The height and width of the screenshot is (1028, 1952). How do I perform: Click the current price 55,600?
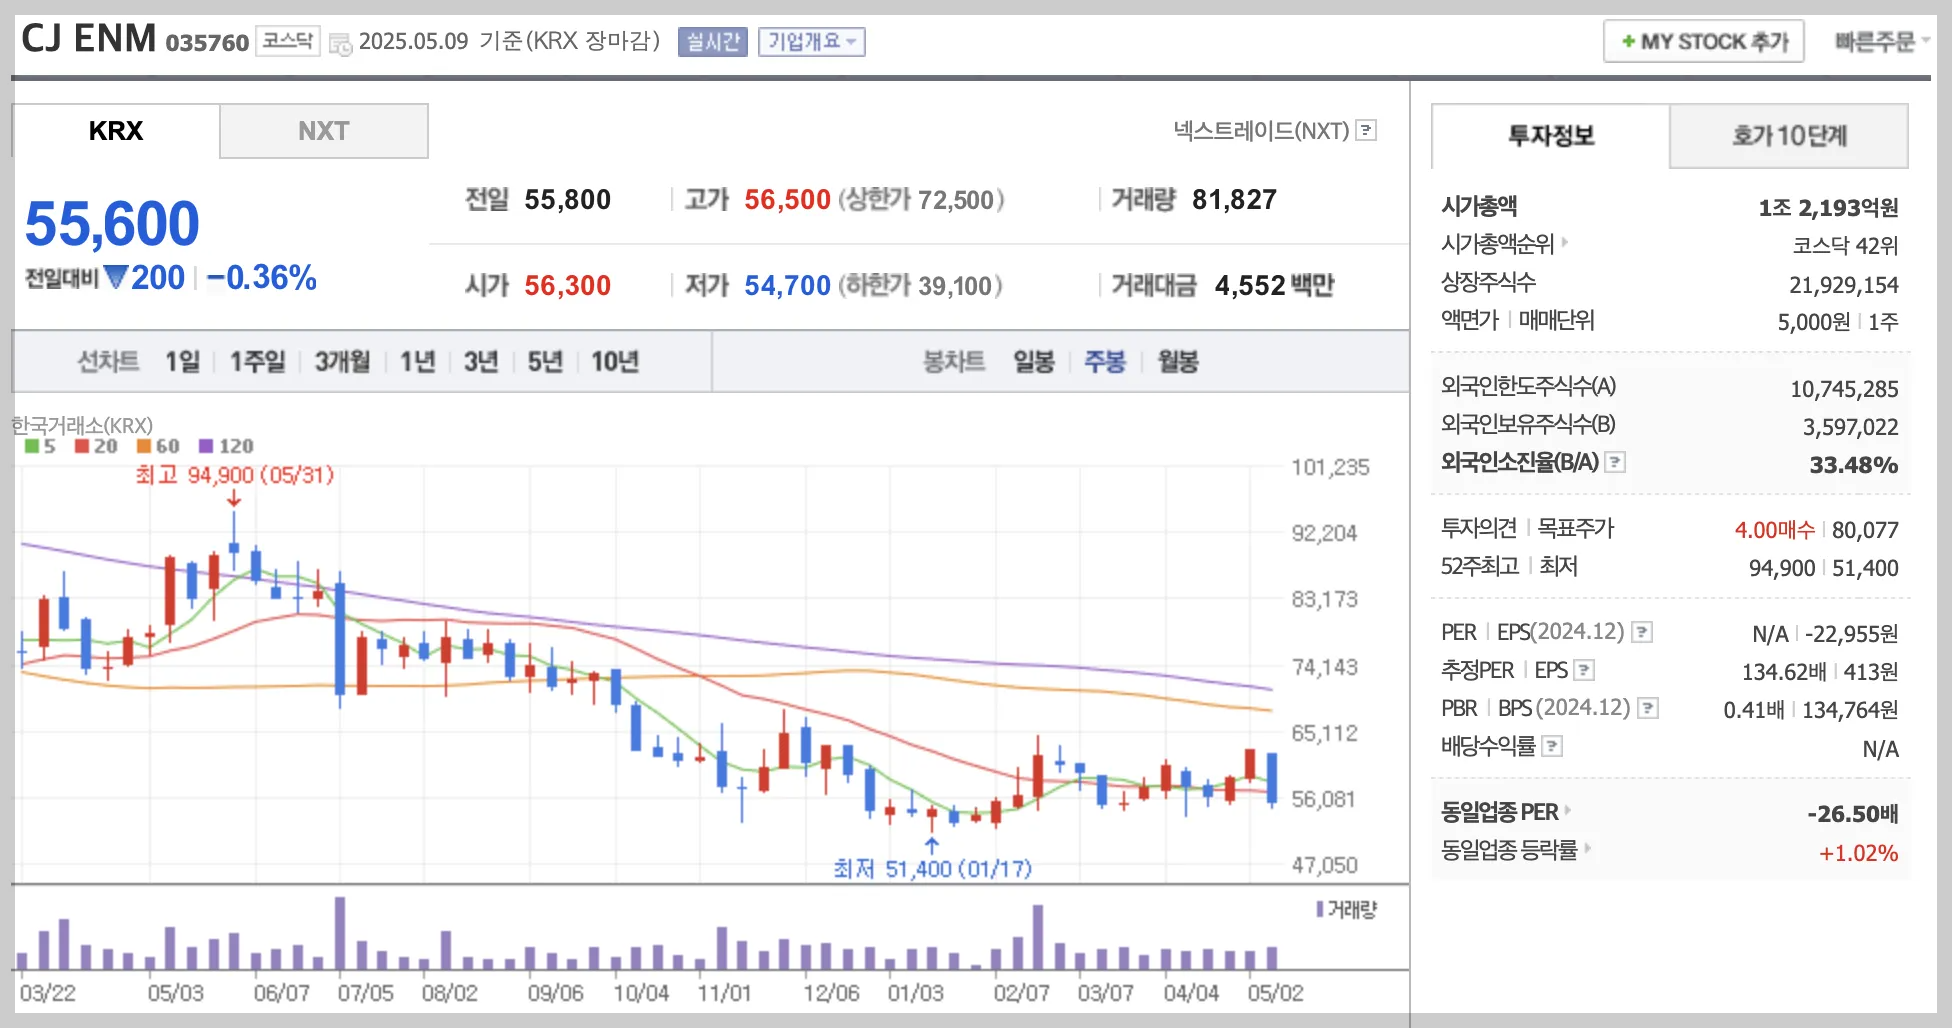(x=112, y=223)
